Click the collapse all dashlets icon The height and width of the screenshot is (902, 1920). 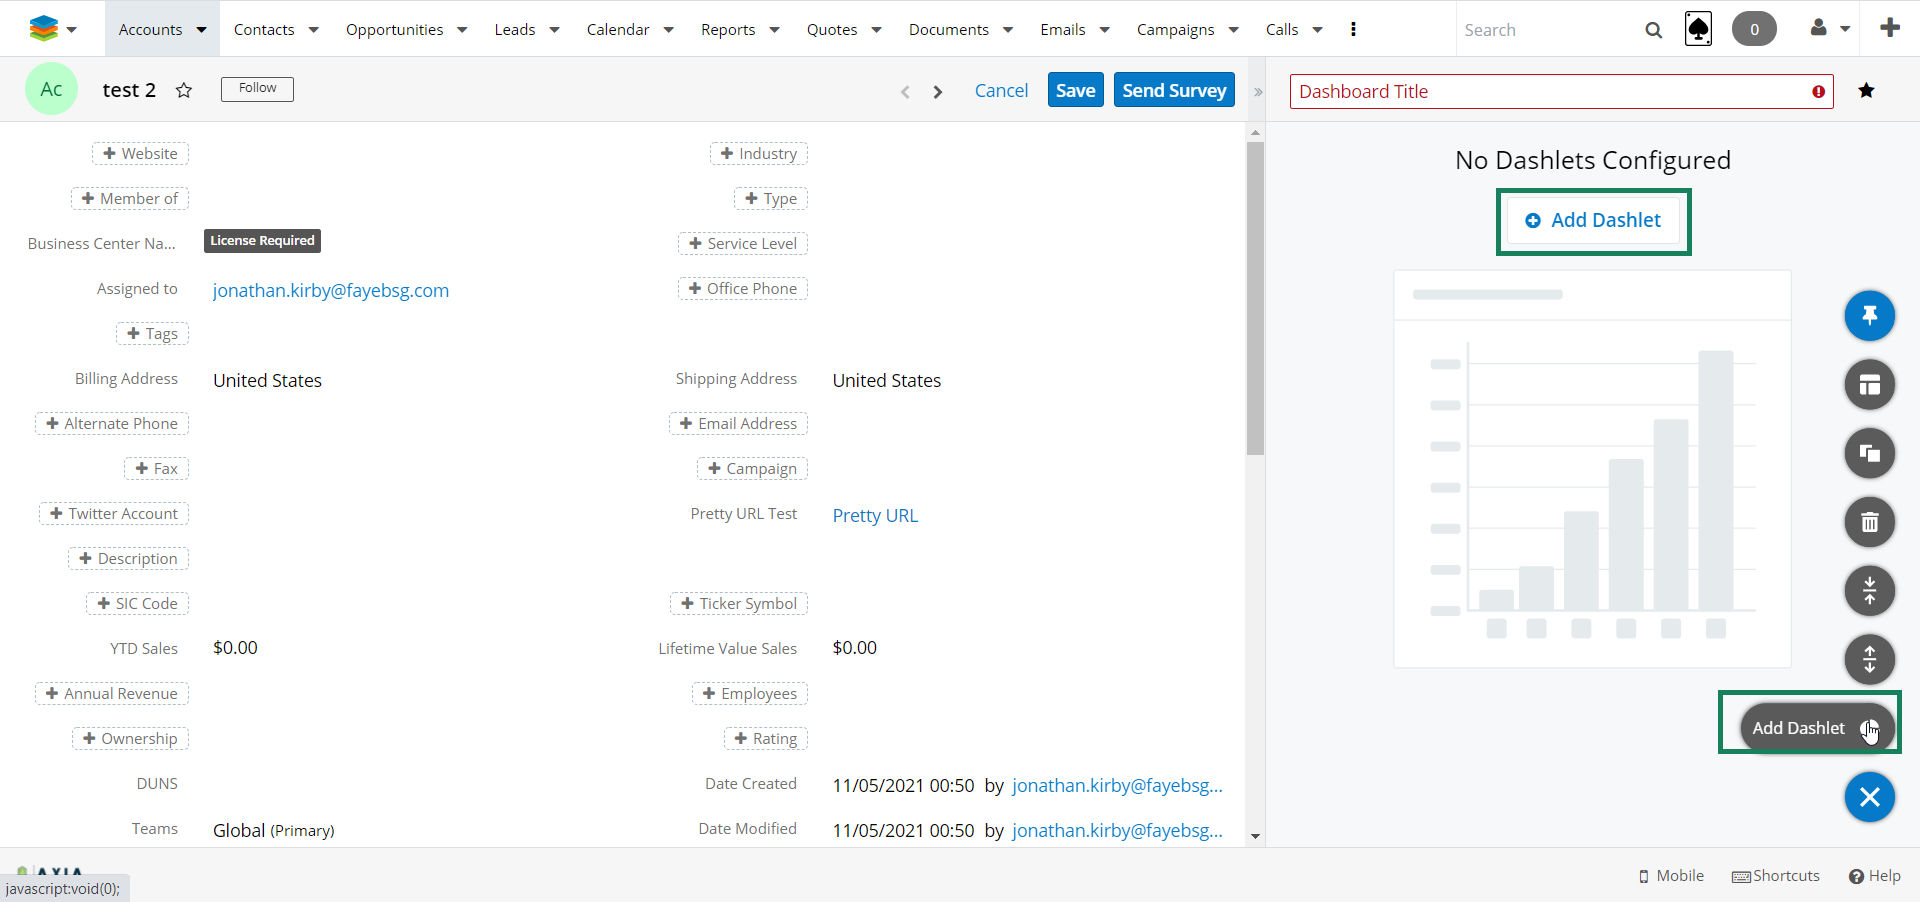tap(1869, 591)
